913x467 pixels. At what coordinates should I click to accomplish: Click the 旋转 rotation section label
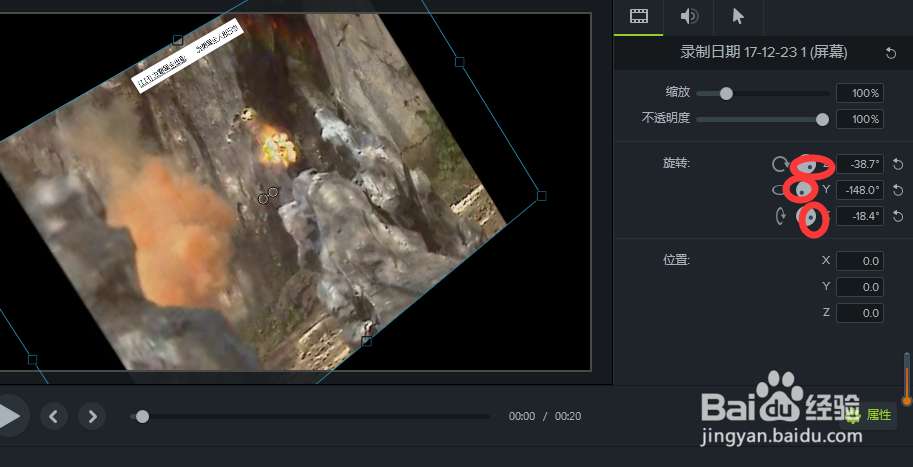676,164
